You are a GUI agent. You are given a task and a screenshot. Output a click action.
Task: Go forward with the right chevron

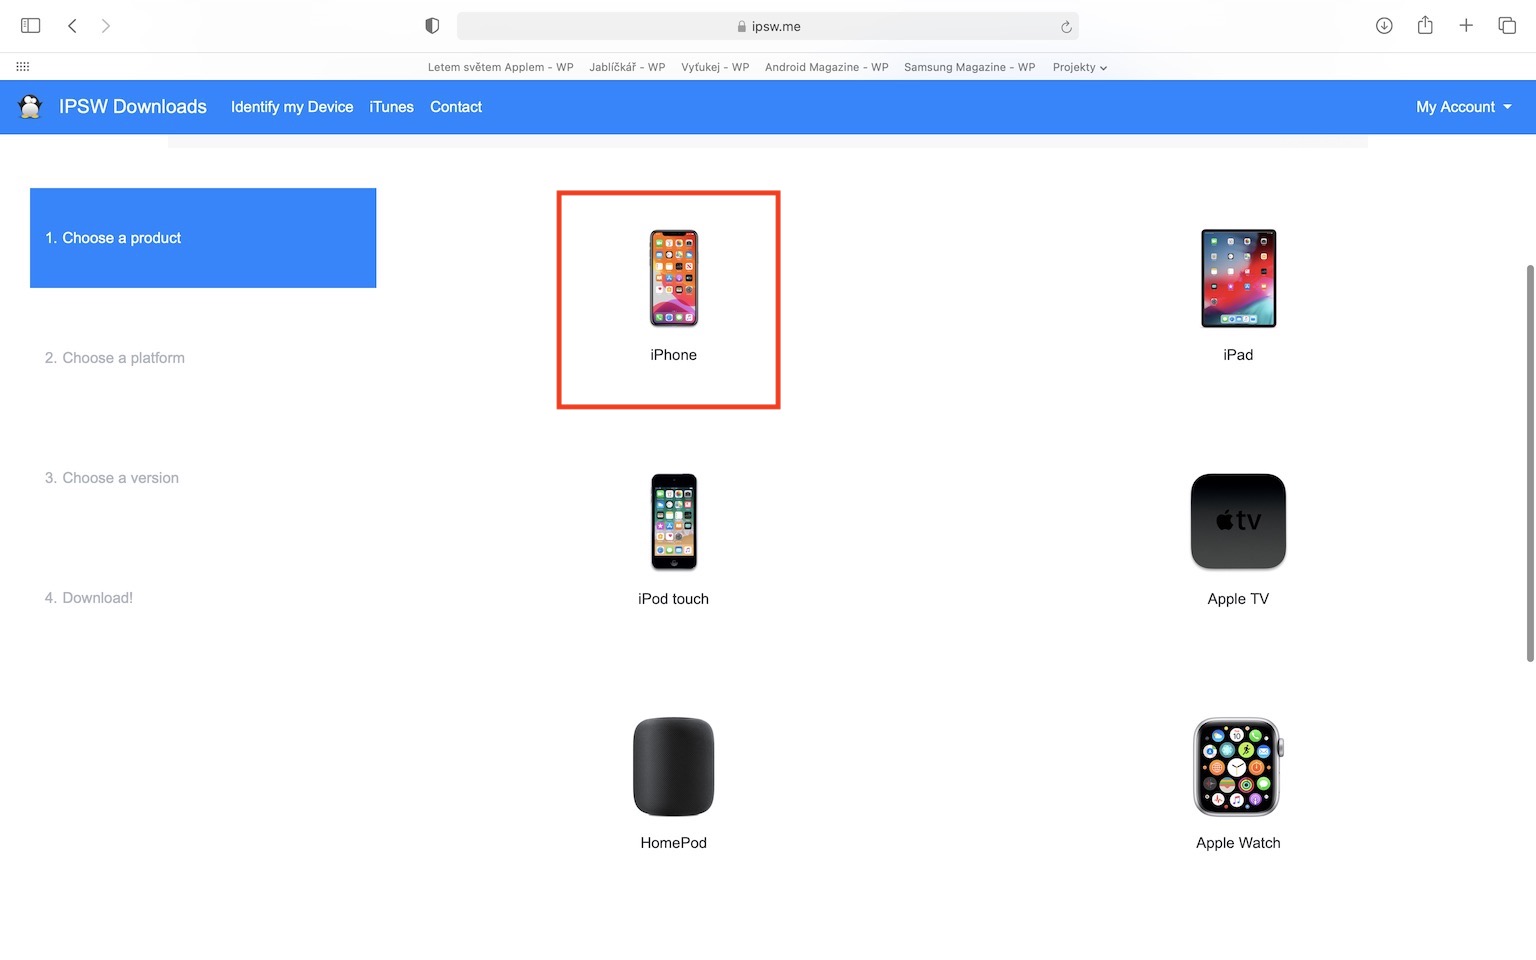tap(106, 26)
